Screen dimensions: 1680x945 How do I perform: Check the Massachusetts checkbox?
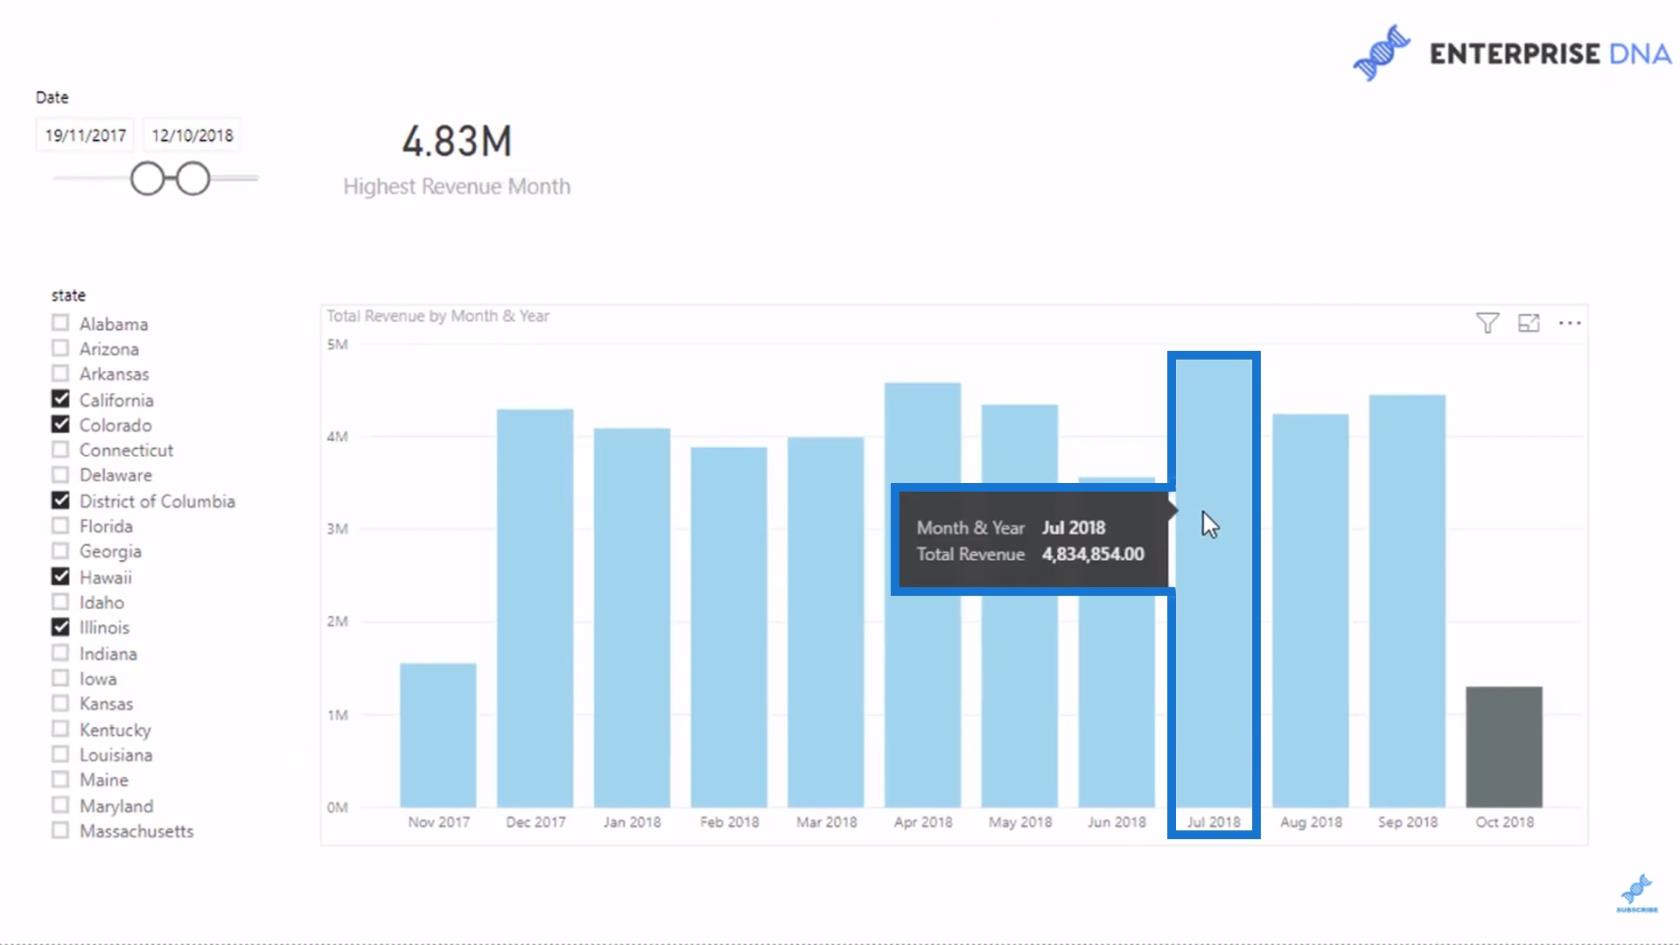pyautogui.click(x=61, y=830)
